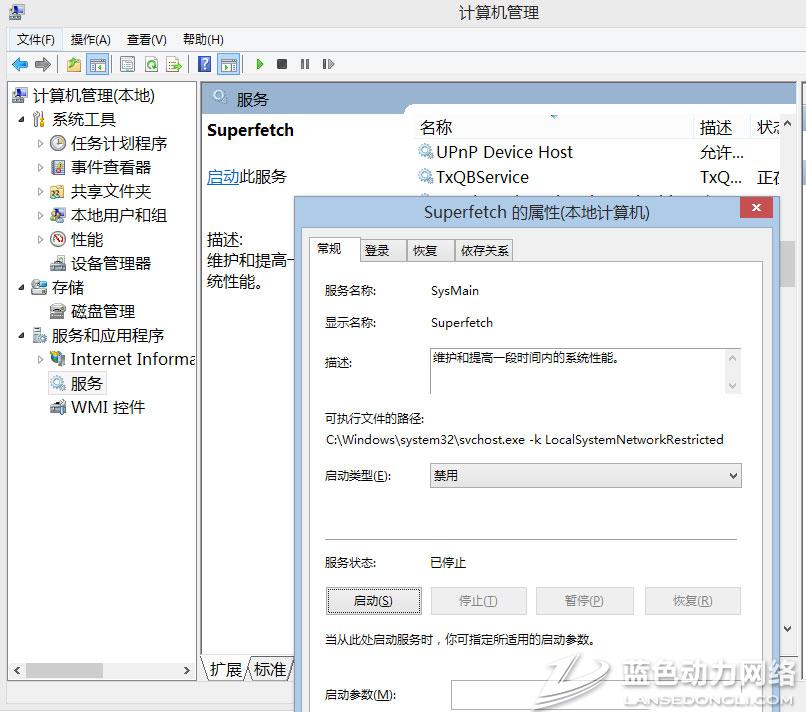This screenshot has width=806, height=712.
Task: Expand the 任务计划程序 node
Action: pos(41,143)
